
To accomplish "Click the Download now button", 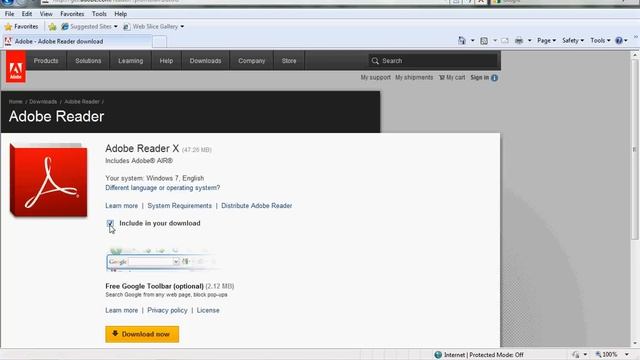I will click(x=142, y=334).
